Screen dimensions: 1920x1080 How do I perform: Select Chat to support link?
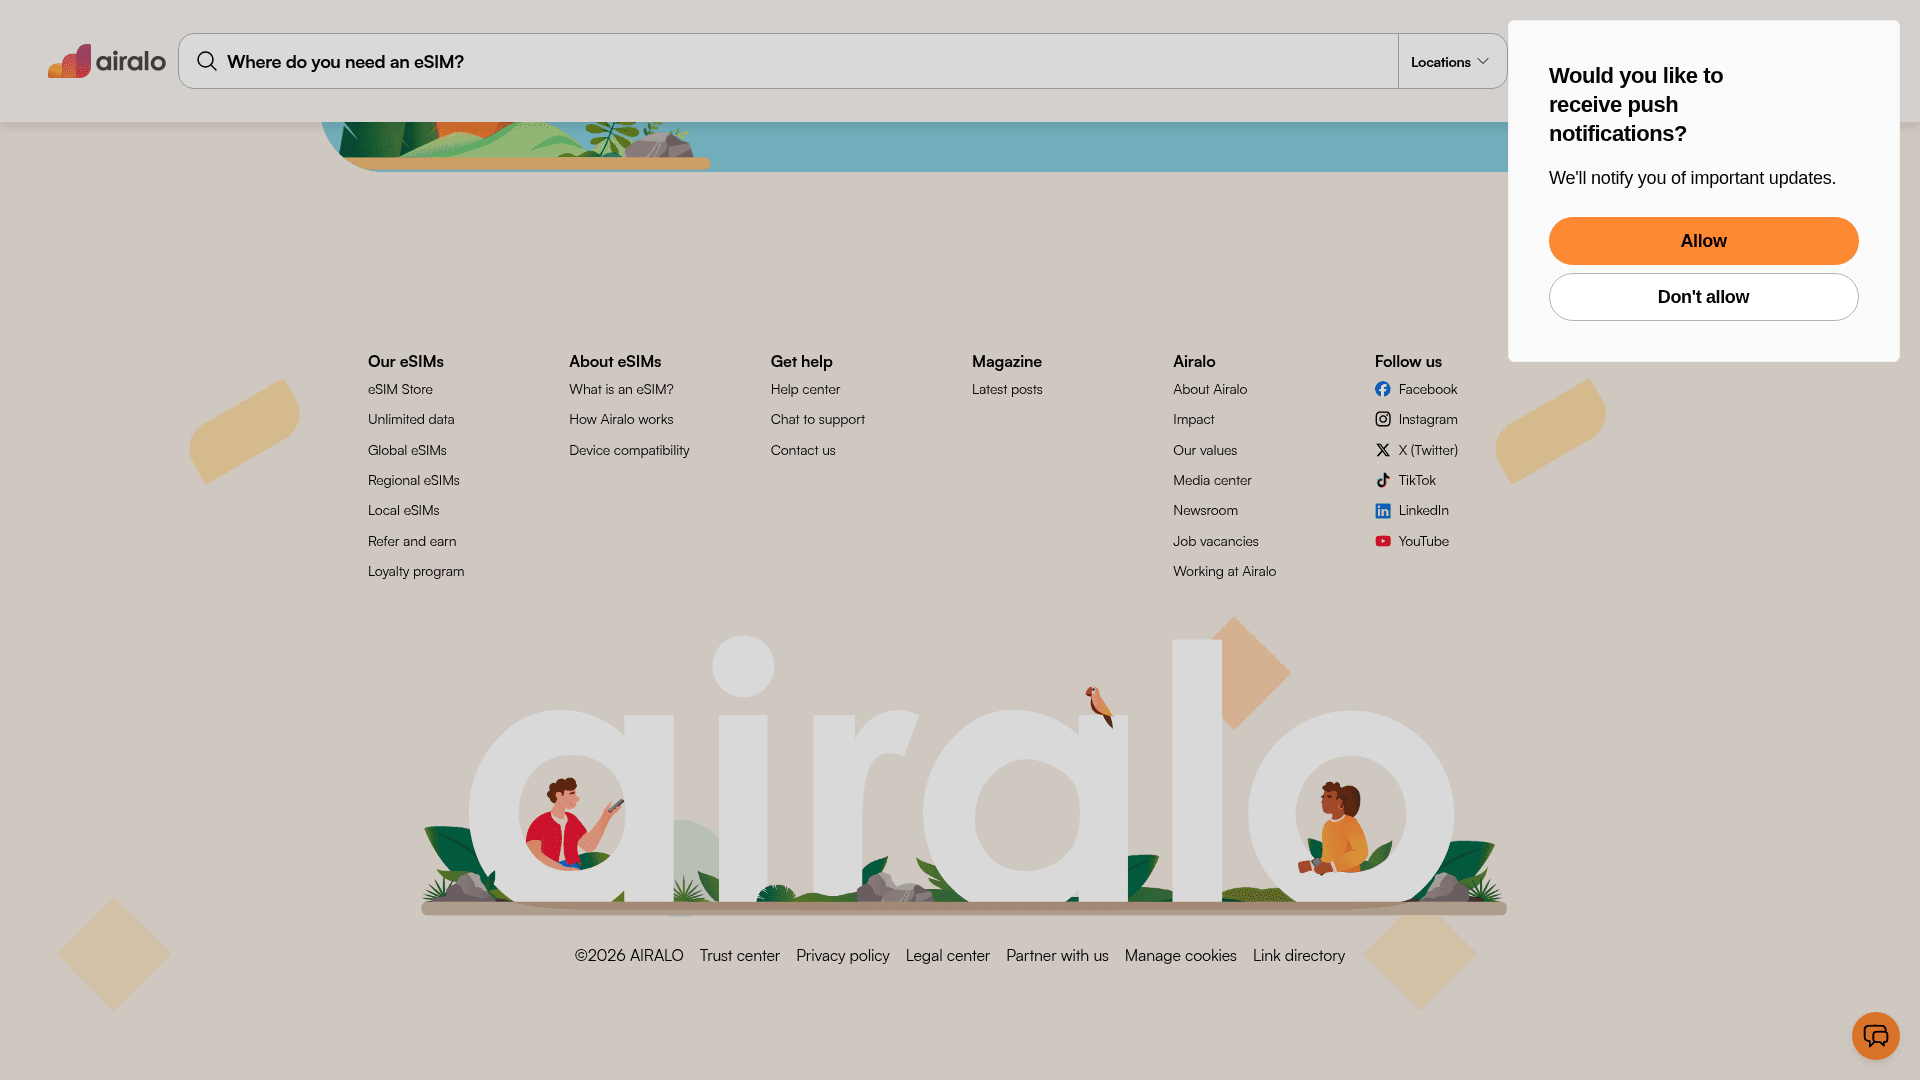click(818, 419)
